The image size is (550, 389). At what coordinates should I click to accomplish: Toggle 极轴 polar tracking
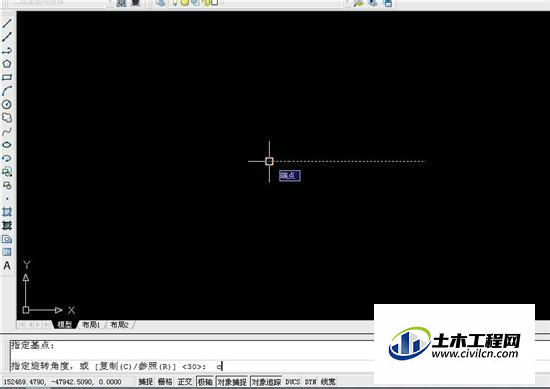coord(205,381)
